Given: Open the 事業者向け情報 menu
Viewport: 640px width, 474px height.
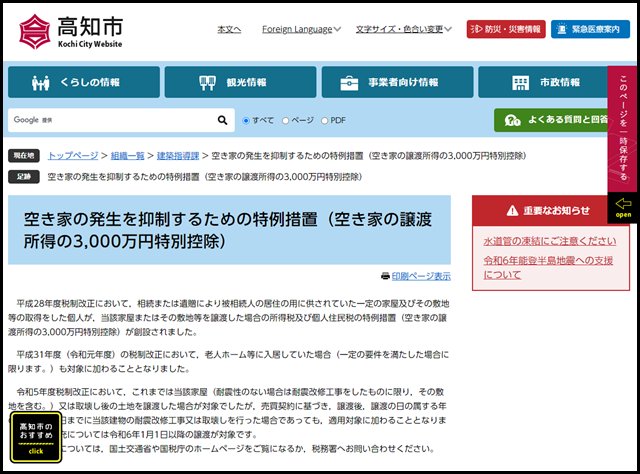Looking at the screenshot, I should (397, 82).
